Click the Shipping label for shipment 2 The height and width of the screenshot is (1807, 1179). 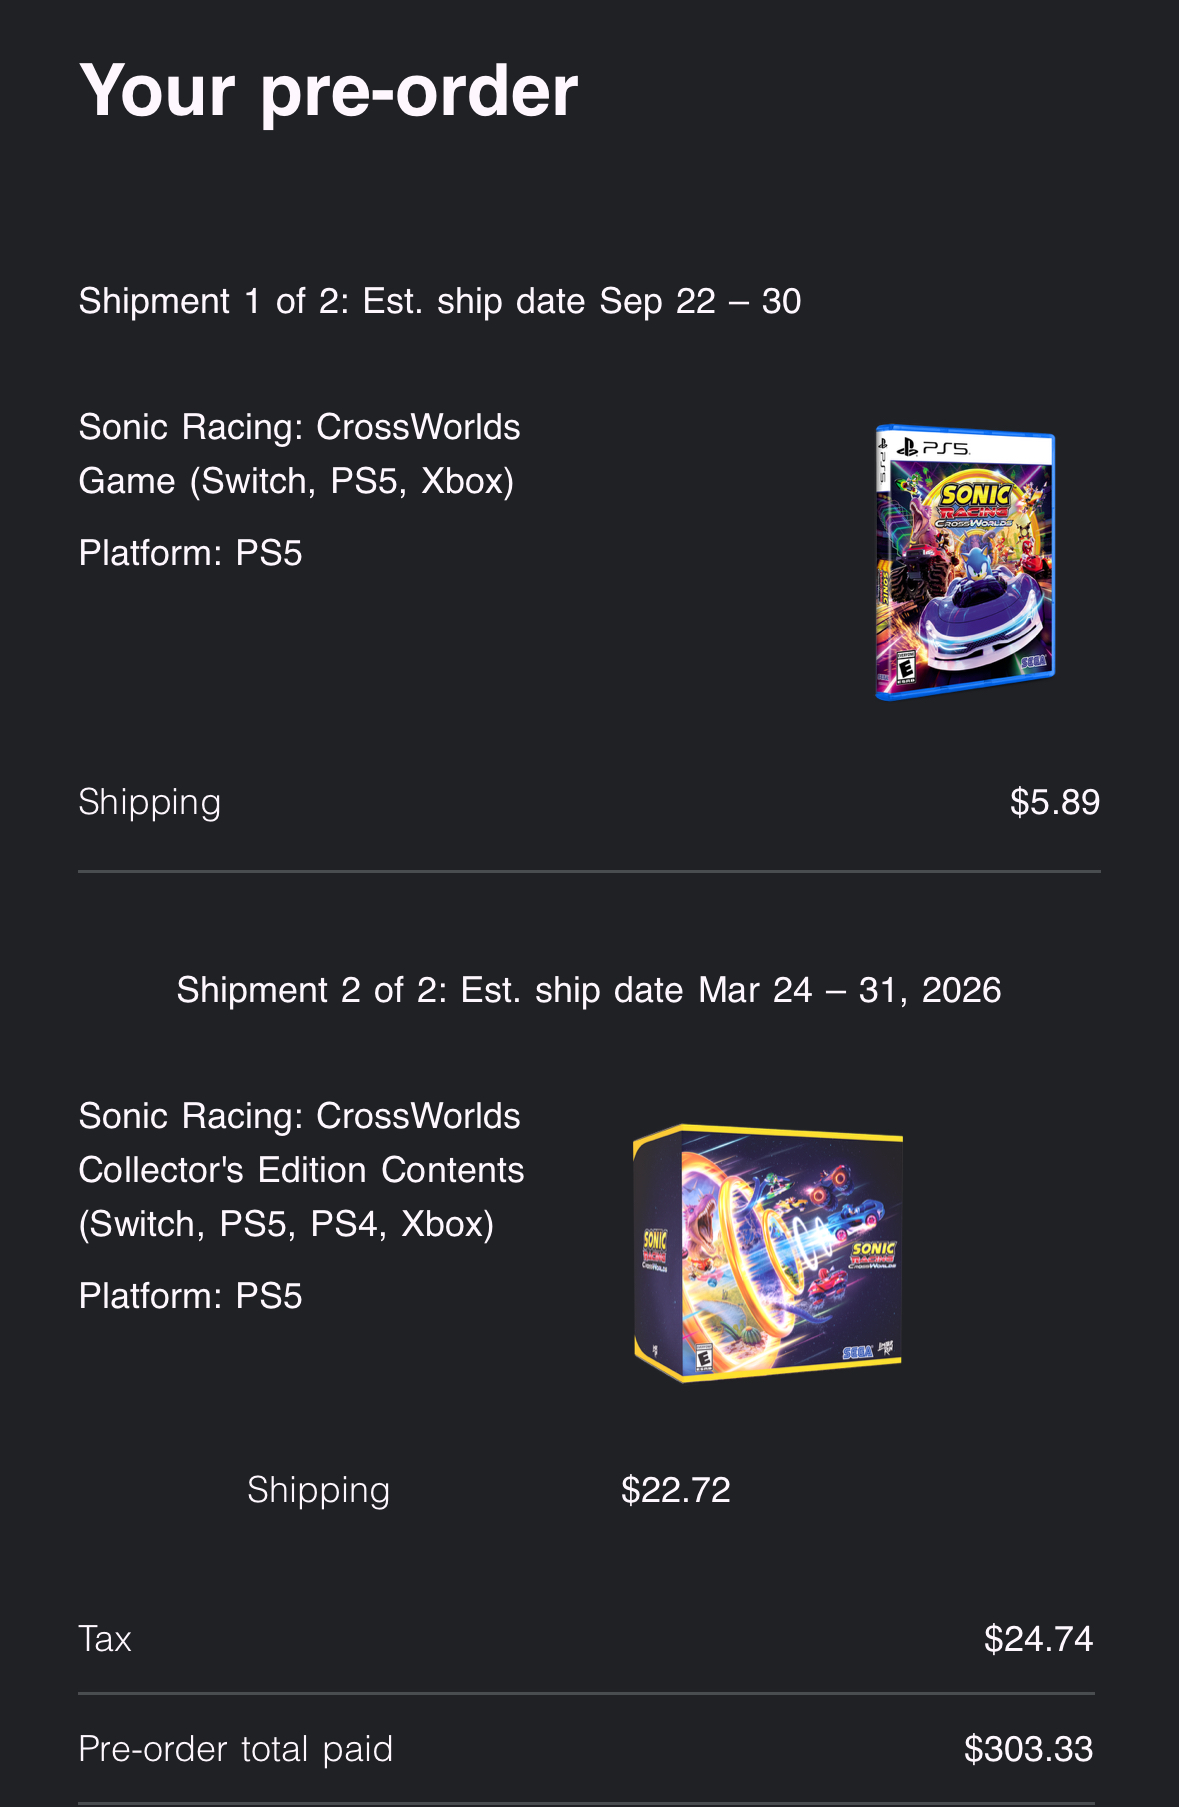[319, 1491]
